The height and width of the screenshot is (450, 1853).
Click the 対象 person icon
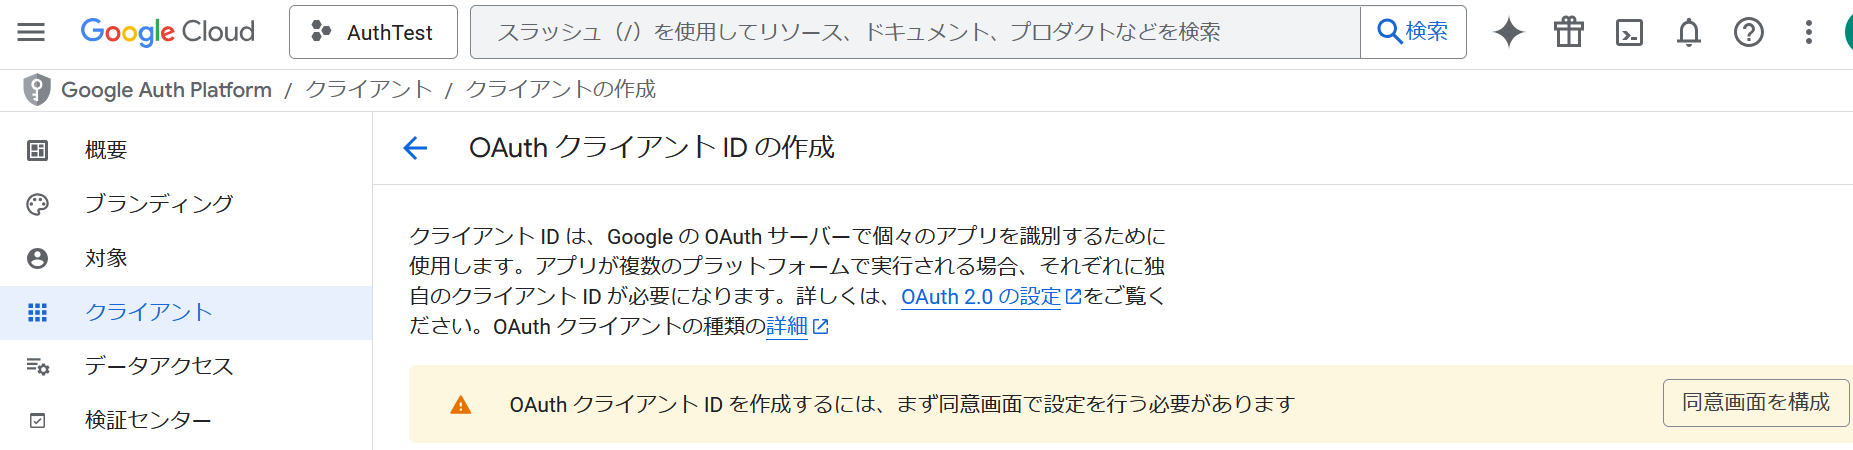(x=37, y=258)
